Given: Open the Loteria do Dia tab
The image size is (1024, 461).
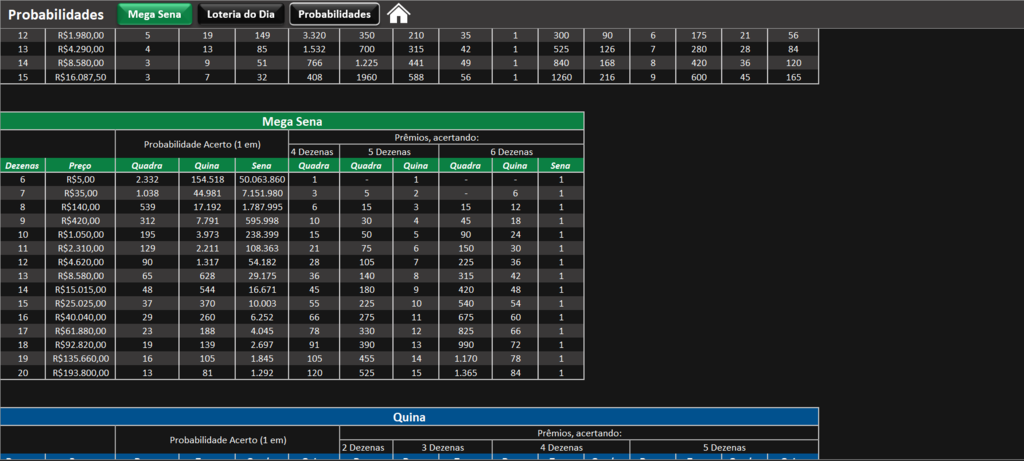Looking at the screenshot, I should (241, 14).
